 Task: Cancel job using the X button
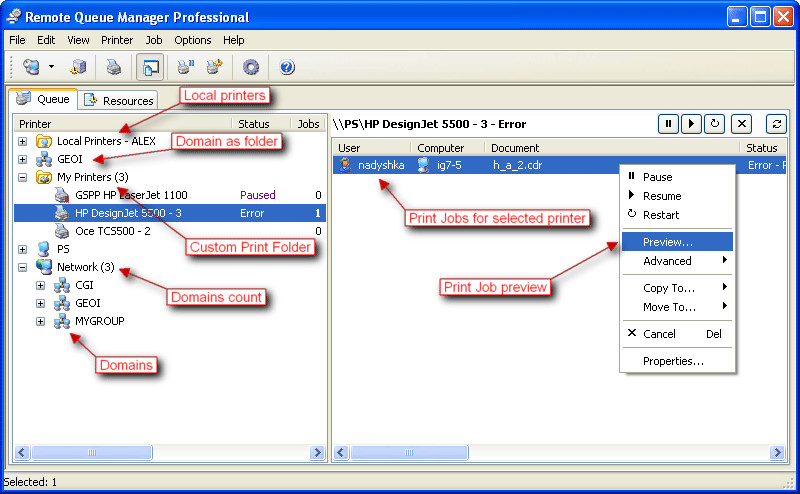pyautogui.click(x=741, y=123)
